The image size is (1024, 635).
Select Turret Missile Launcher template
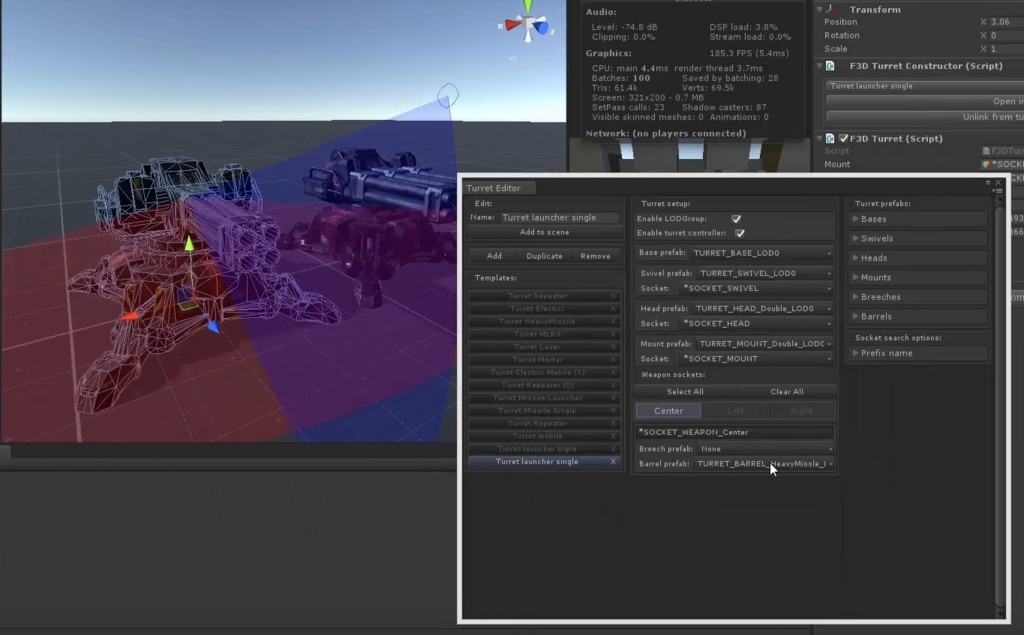coord(537,398)
